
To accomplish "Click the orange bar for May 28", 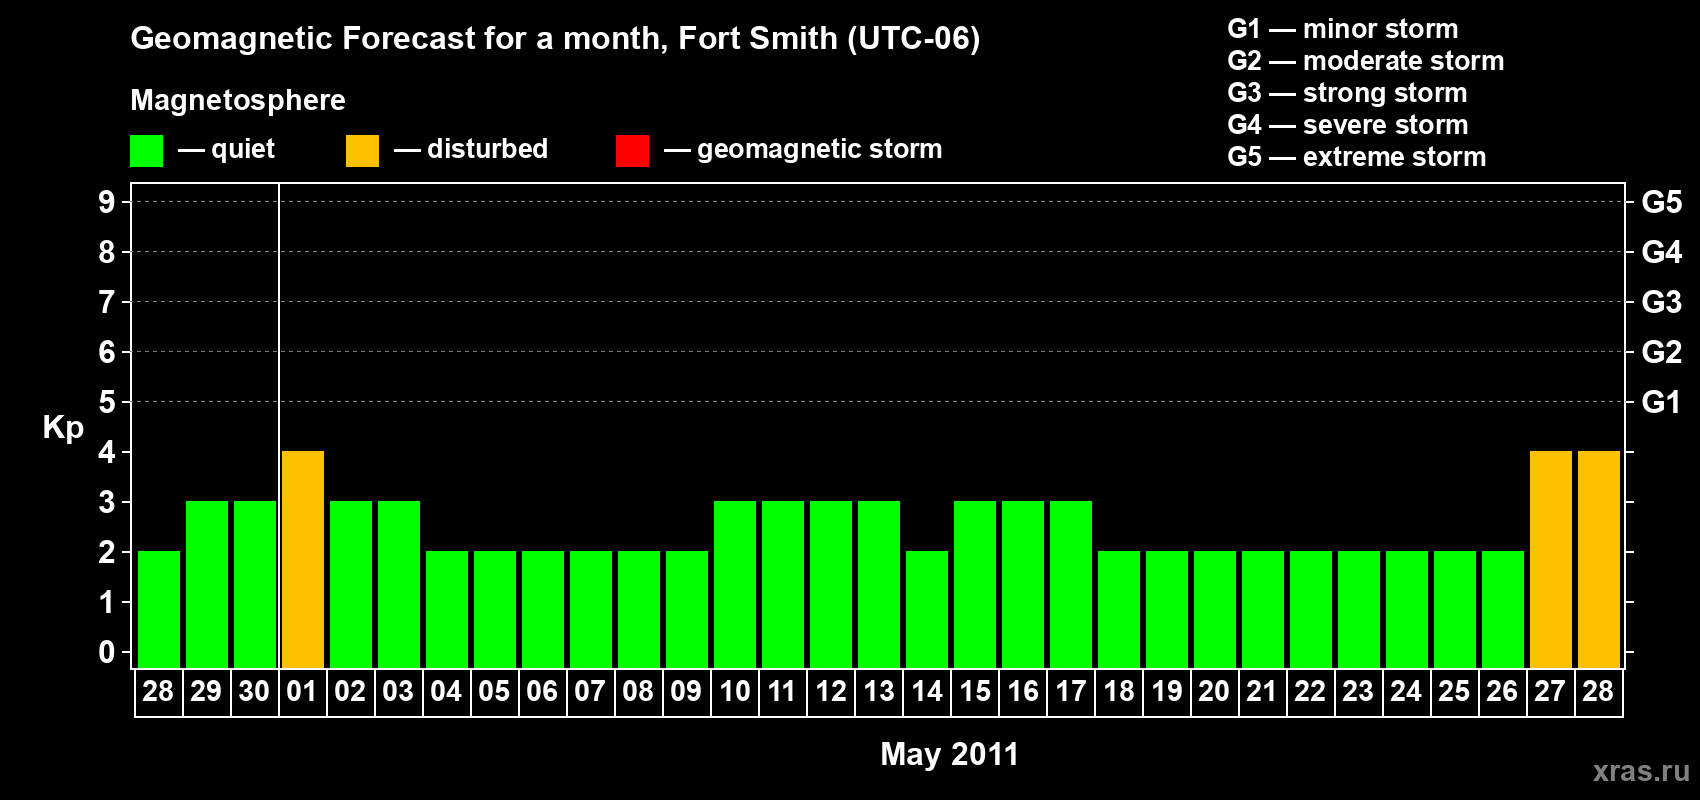I will [1599, 559].
